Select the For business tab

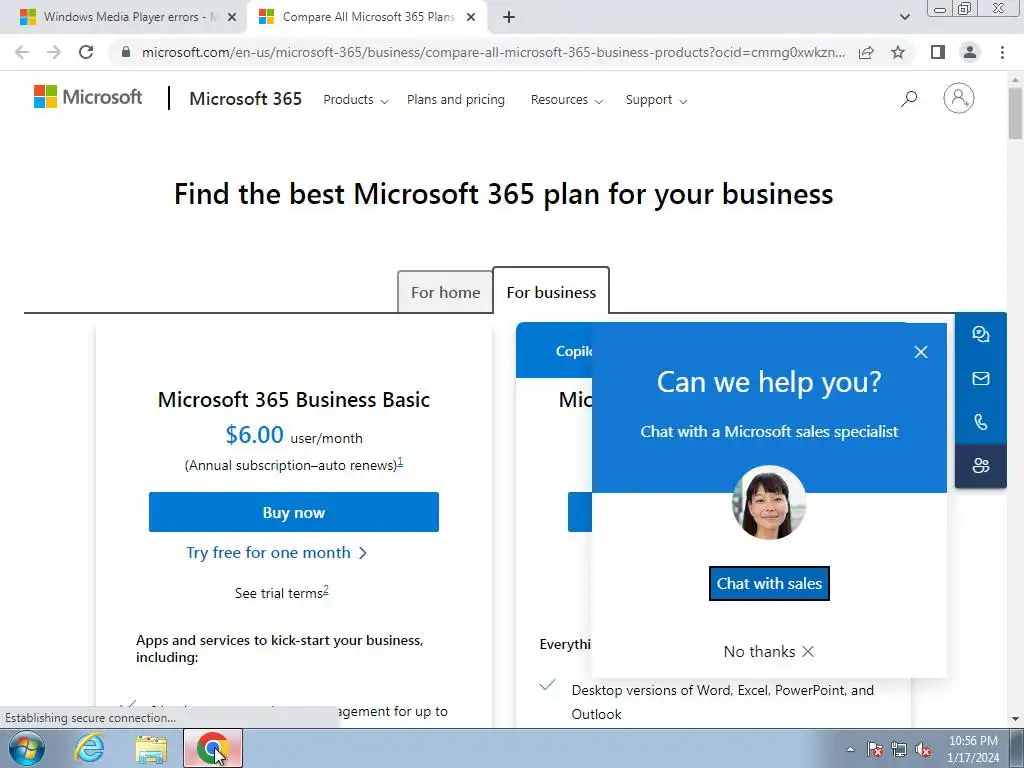click(551, 292)
